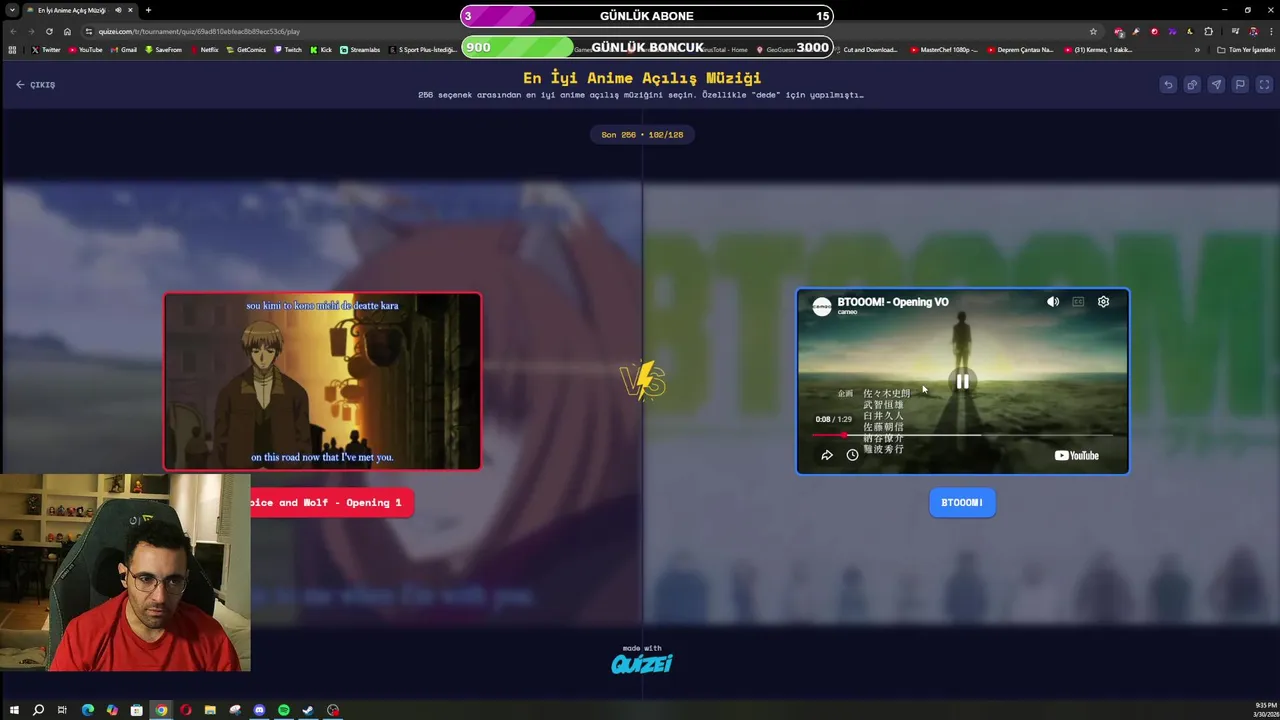Open the Windows Start menu
The image size is (1280, 720).
pyautogui.click(x=13, y=710)
